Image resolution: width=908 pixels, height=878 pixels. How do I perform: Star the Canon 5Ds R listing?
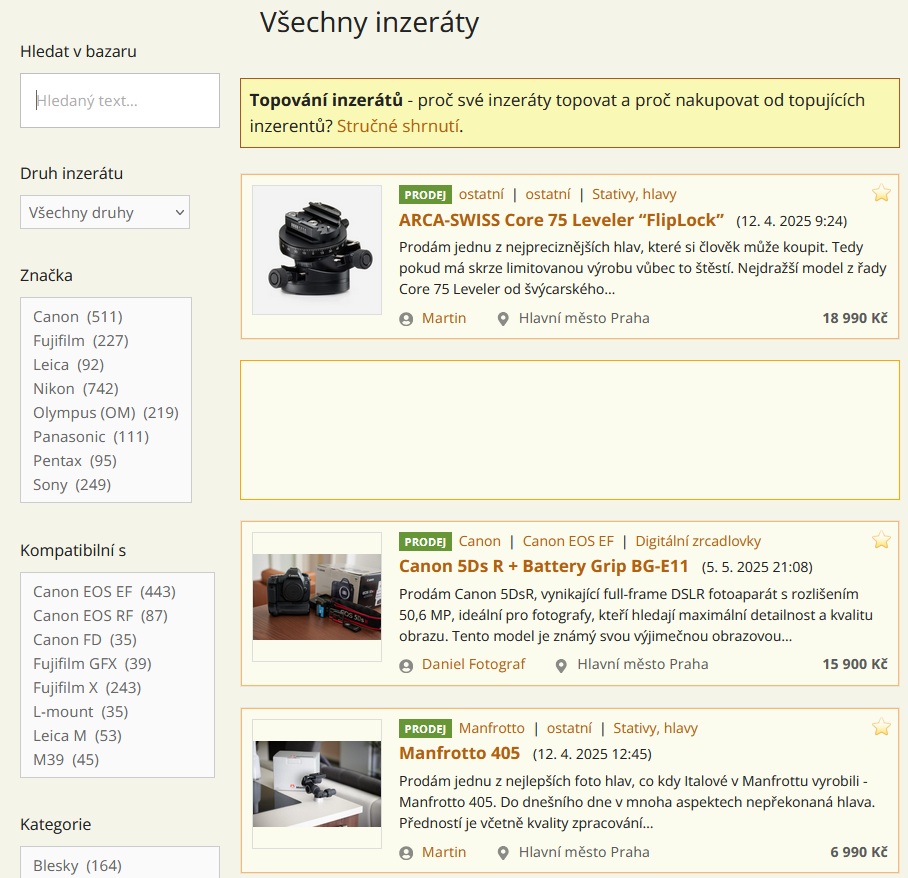click(881, 540)
